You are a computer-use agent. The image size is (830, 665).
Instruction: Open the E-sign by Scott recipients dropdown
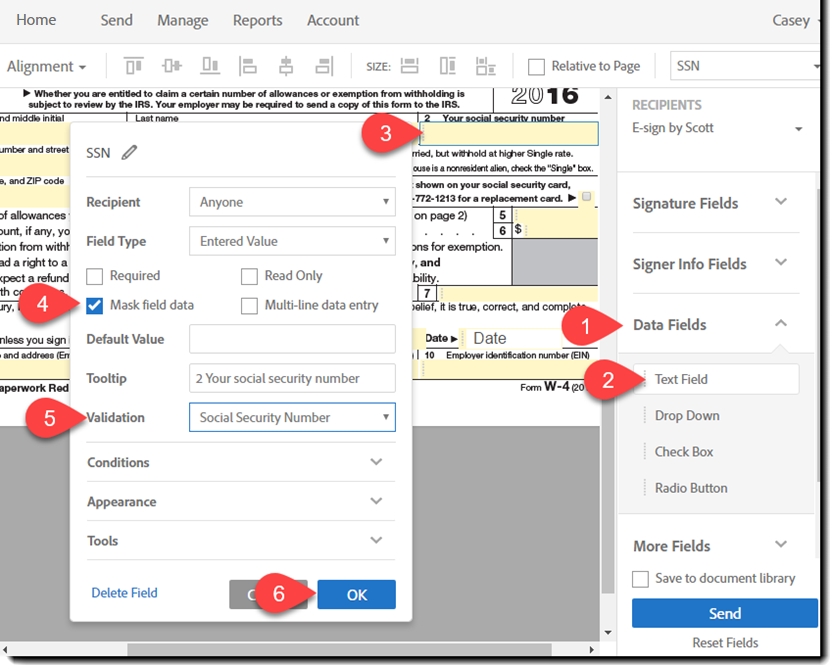pyautogui.click(x=717, y=128)
